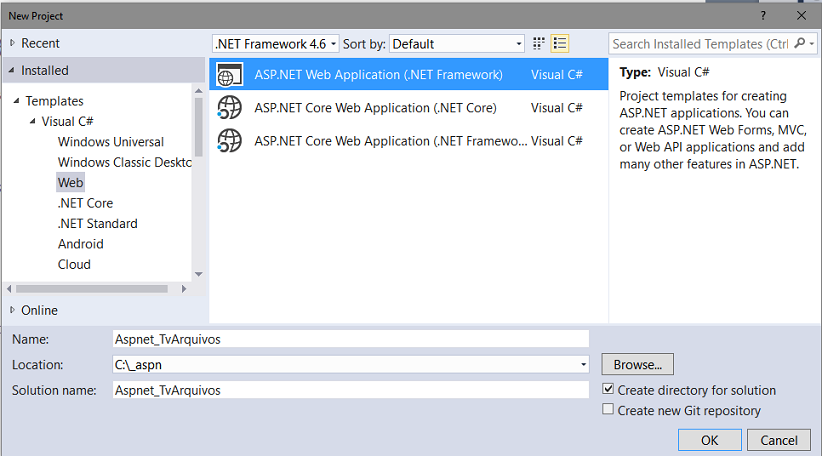Select Windows Universal template category

click(x=111, y=142)
